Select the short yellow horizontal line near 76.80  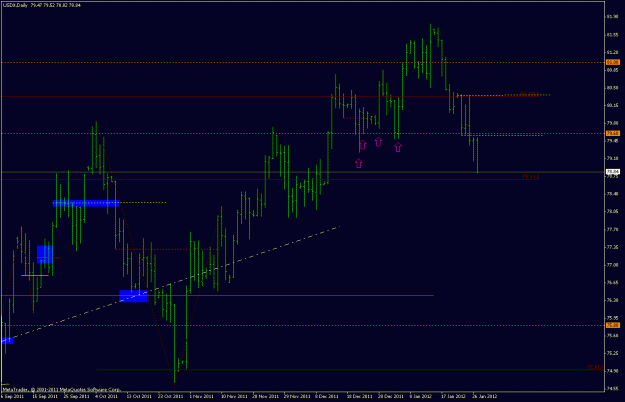click(x=35, y=275)
